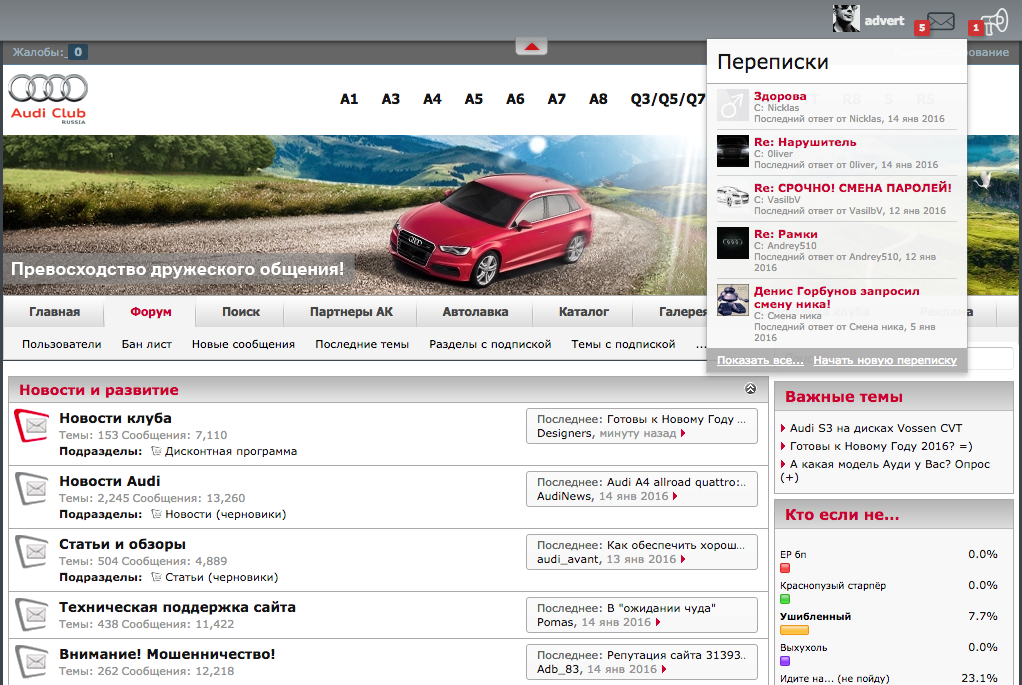Screen dimensions: 1022x685
Task: Open Темы с подпиской submenu link
Action: [623, 344]
